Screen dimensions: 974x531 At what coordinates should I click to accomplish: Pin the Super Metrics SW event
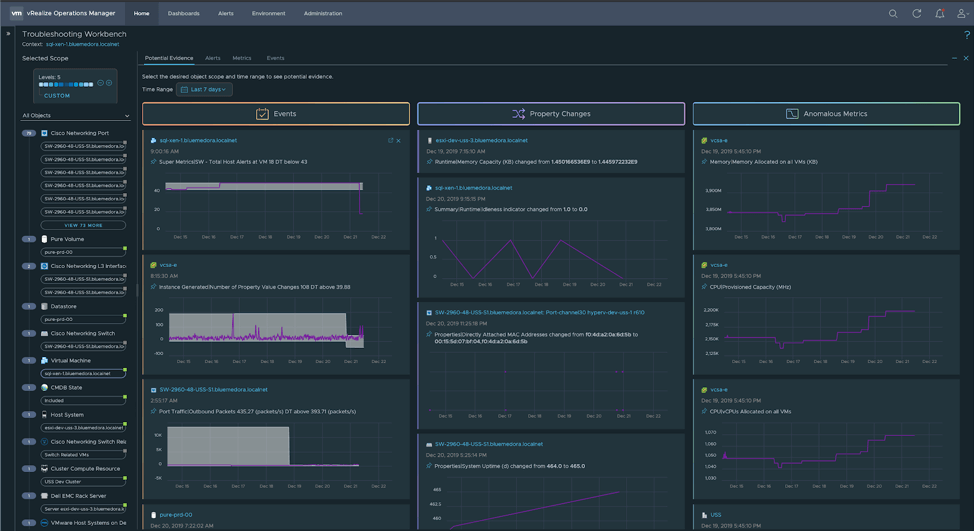[x=153, y=161]
